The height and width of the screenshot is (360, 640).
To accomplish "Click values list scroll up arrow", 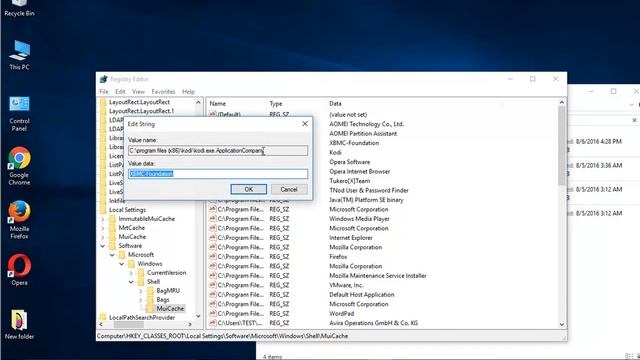I will [562, 102].
